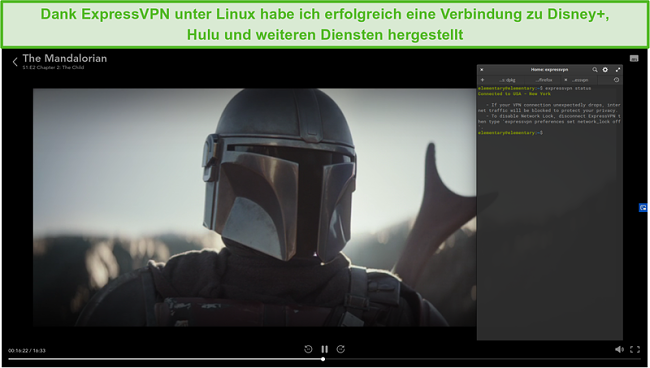Switch to the dpkg terminal tab
Image resolution: width=650 pixels, height=368 pixels.
(507, 80)
